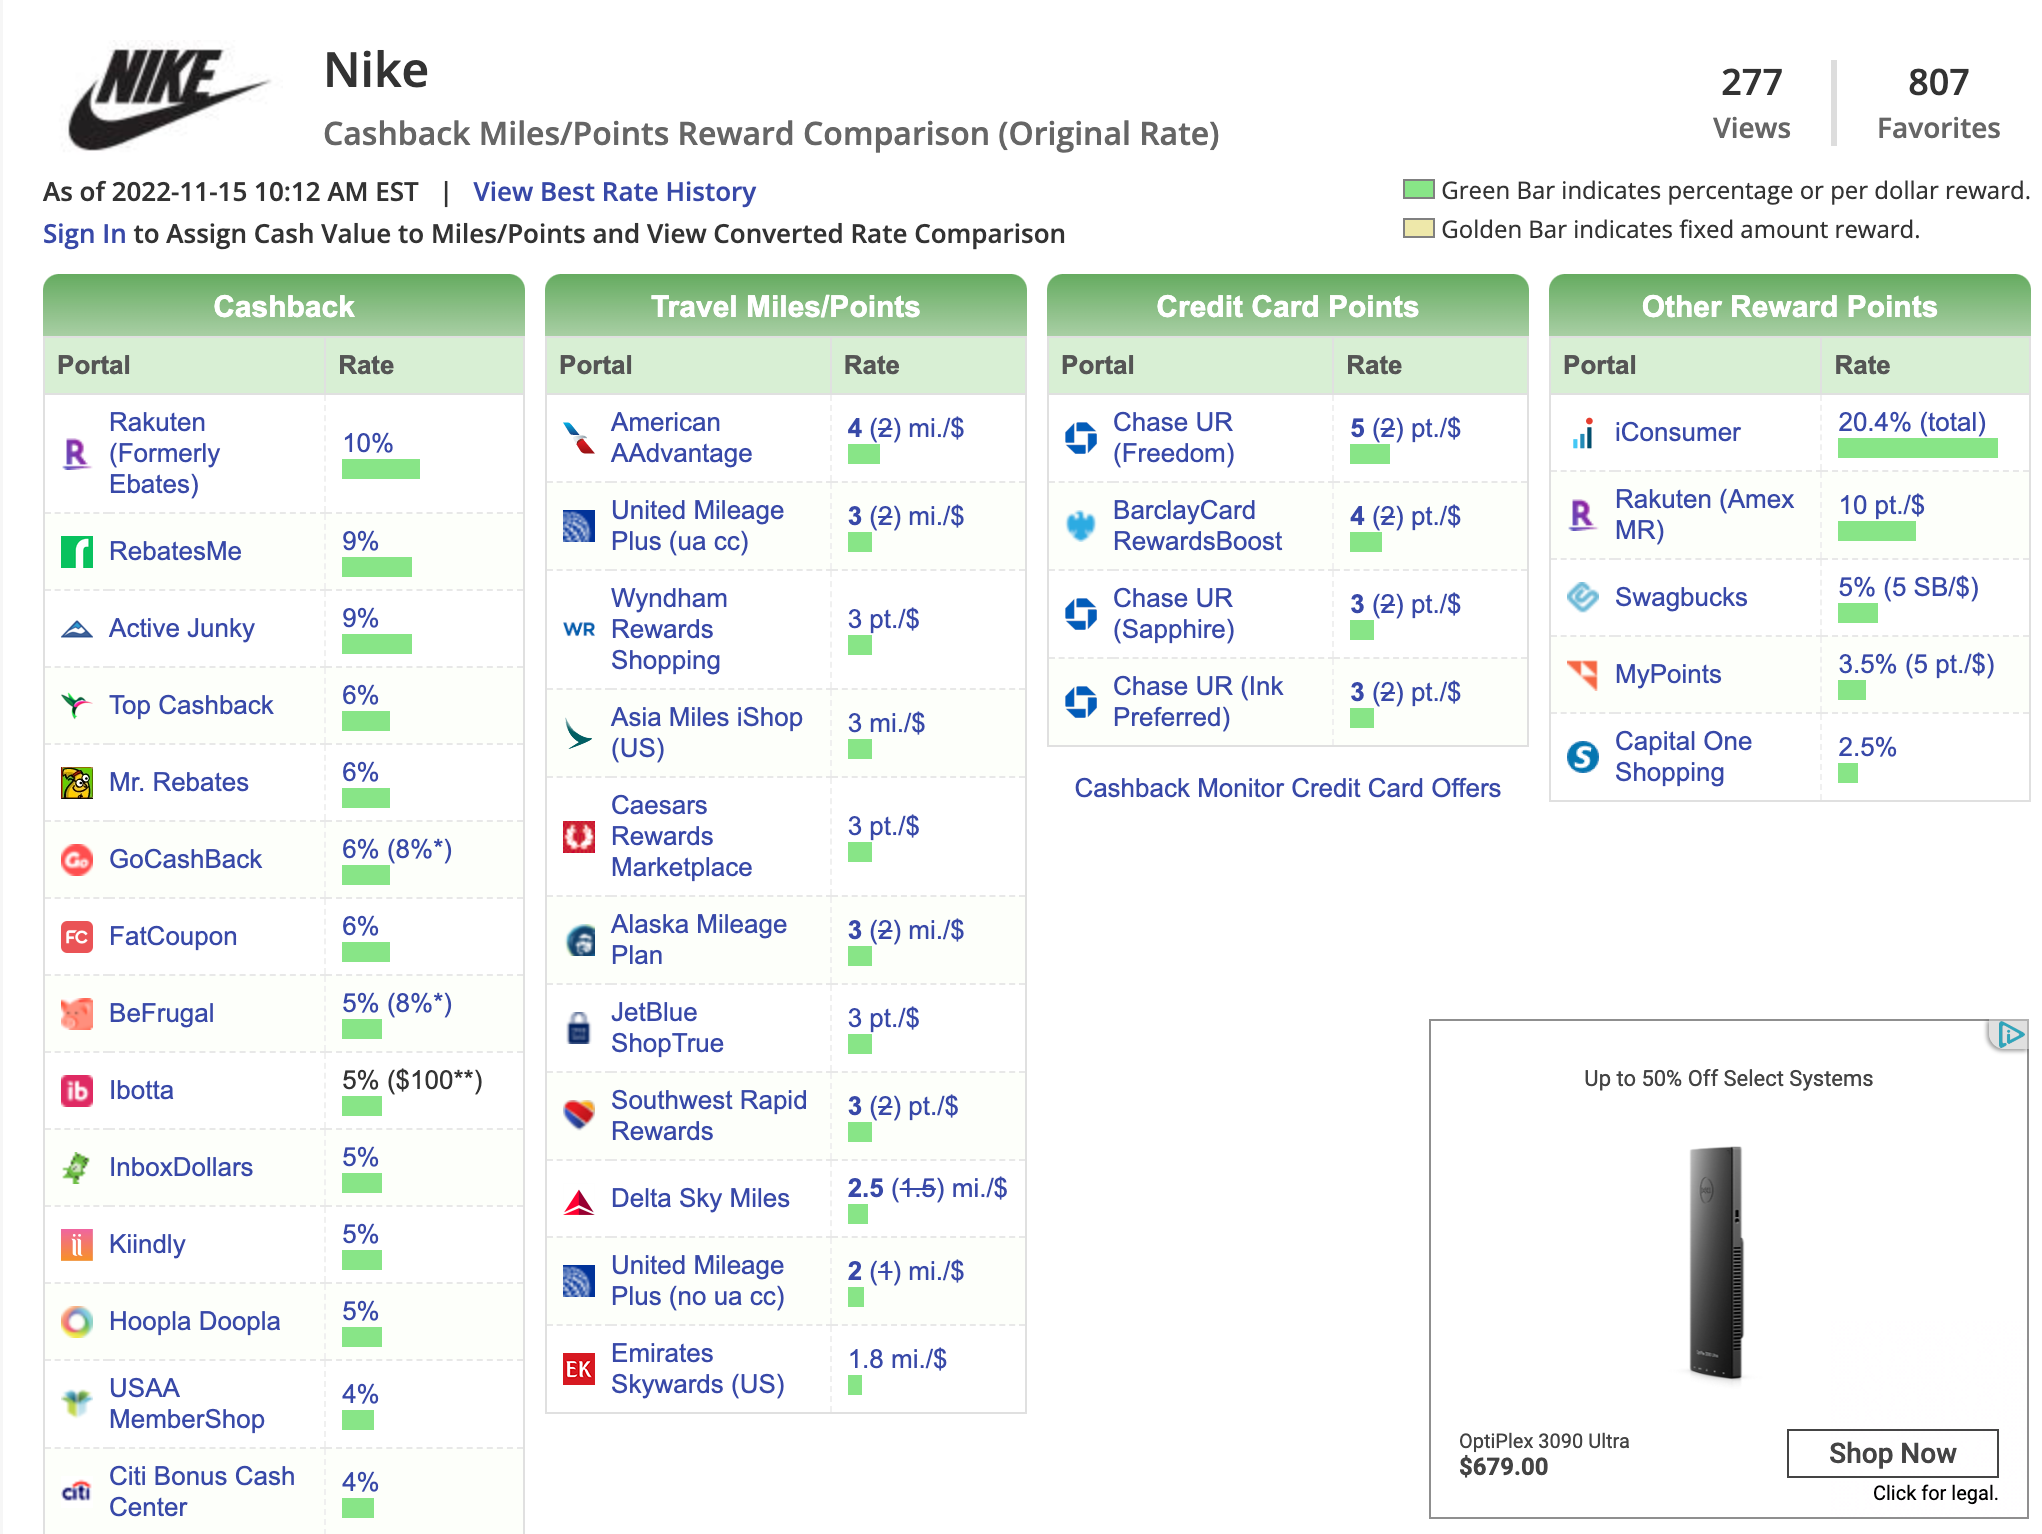Open USAA MemberShop portal link
2042x1534 pixels.
tap(187, 1403)
